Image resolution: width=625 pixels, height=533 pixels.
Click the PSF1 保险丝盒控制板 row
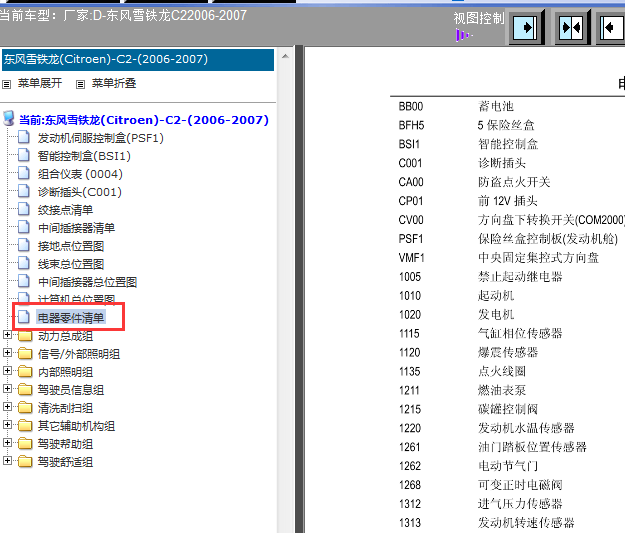coord(507,239)
